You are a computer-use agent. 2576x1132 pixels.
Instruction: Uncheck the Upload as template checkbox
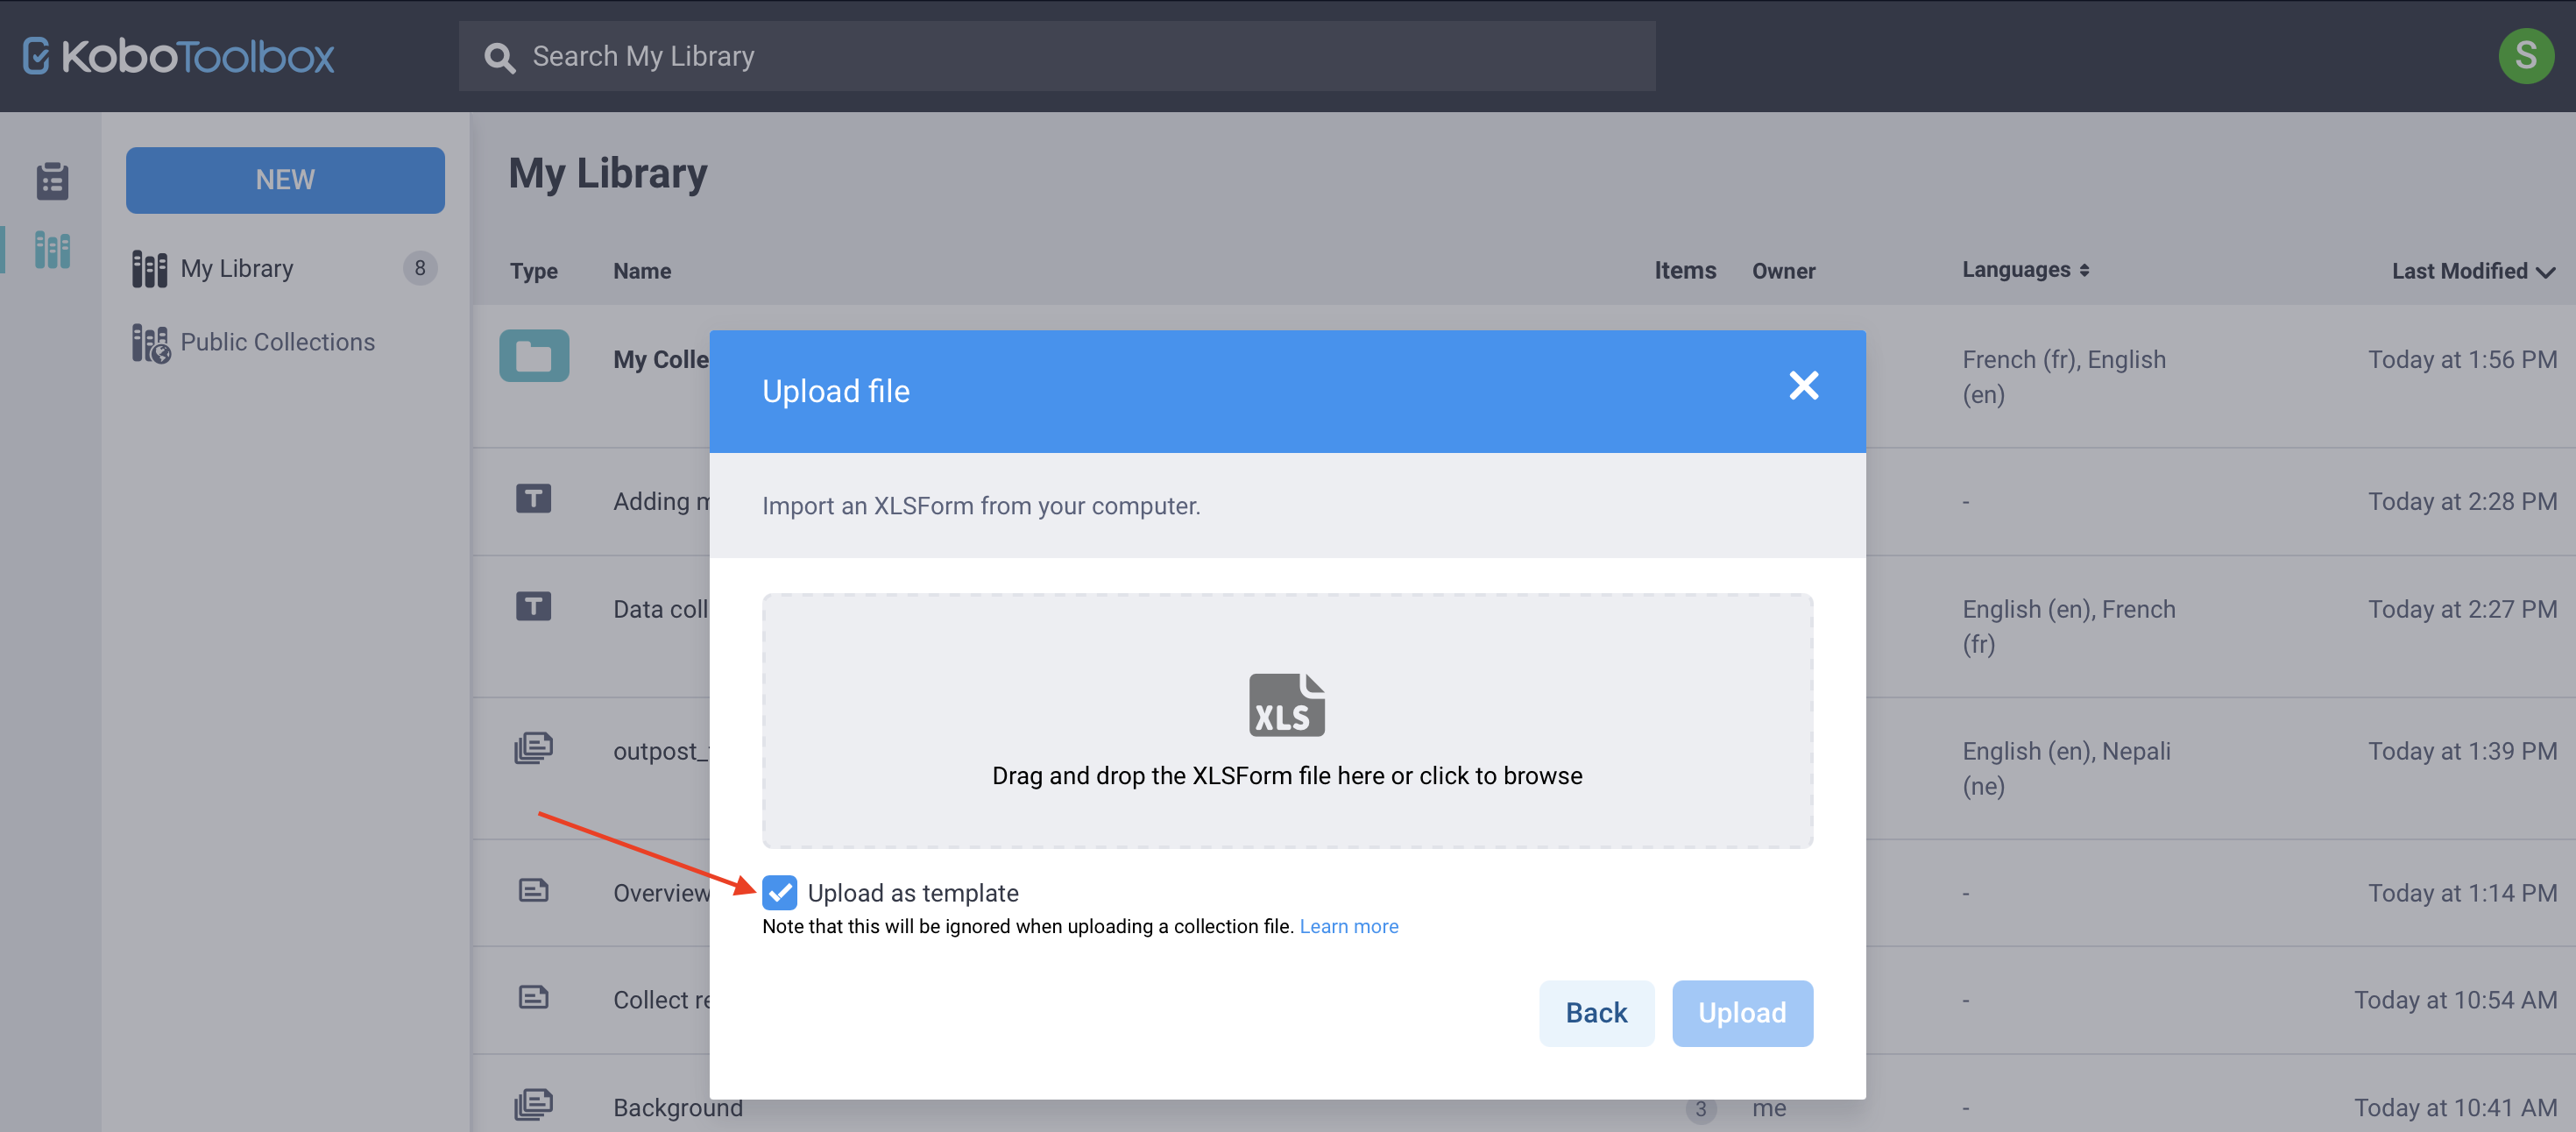point(779,892)
